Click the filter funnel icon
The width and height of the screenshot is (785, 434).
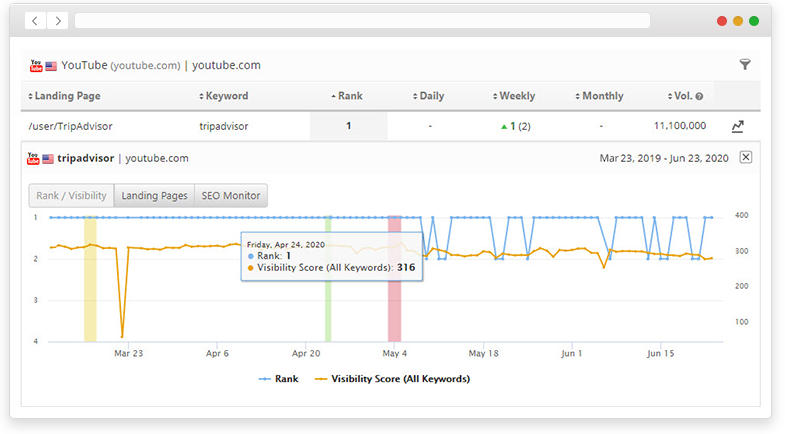click(745, 65)
